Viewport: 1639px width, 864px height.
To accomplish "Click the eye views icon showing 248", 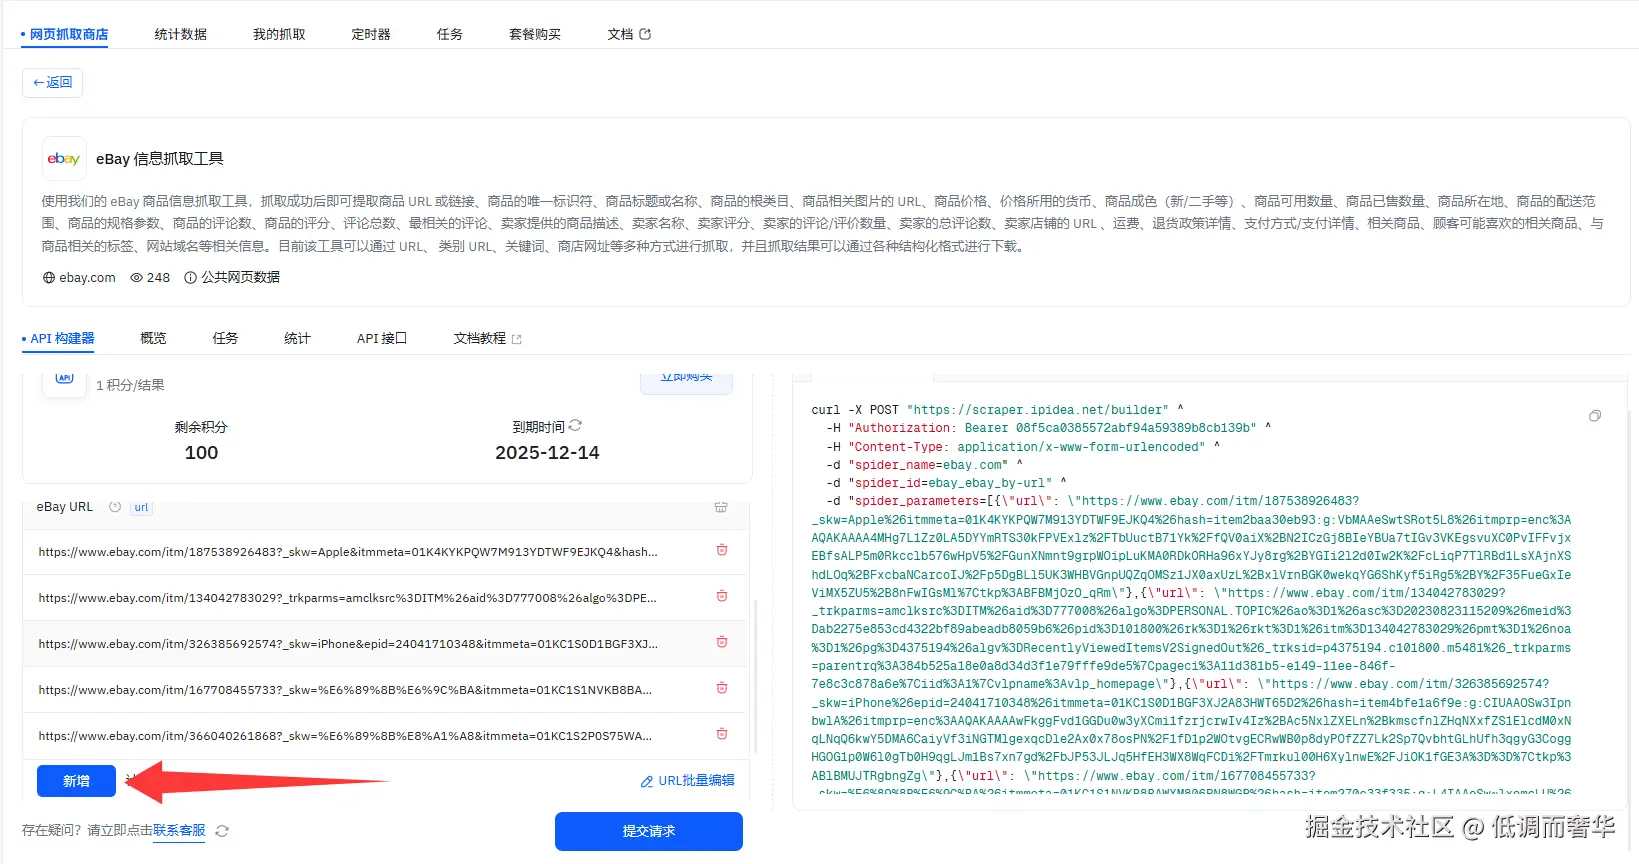I will [x=137, y=278].
